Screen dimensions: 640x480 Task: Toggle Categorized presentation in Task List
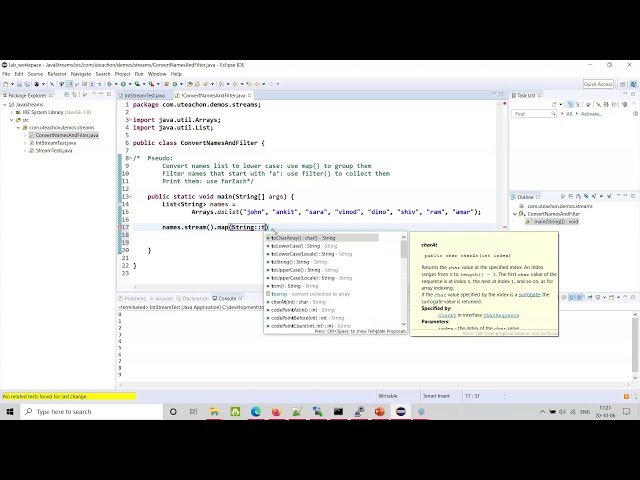click(570, 104)
